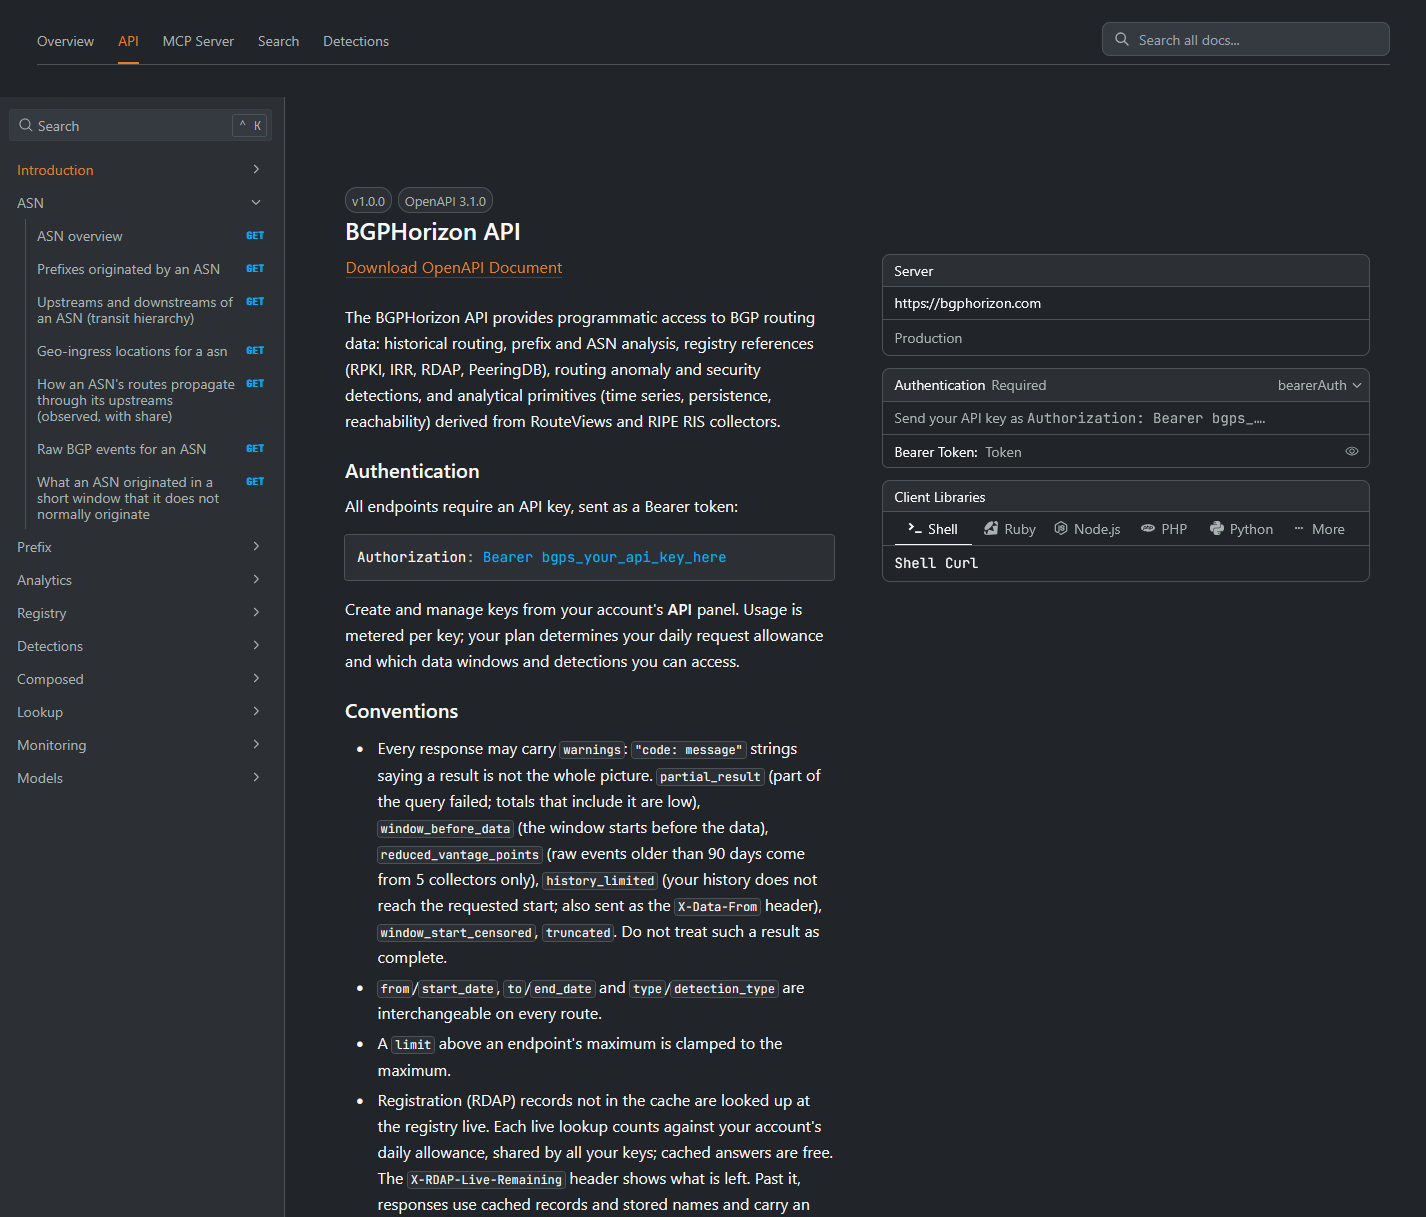
Task: Open Geo-ingress locations for a asn
Action: [x=150, y=351]
